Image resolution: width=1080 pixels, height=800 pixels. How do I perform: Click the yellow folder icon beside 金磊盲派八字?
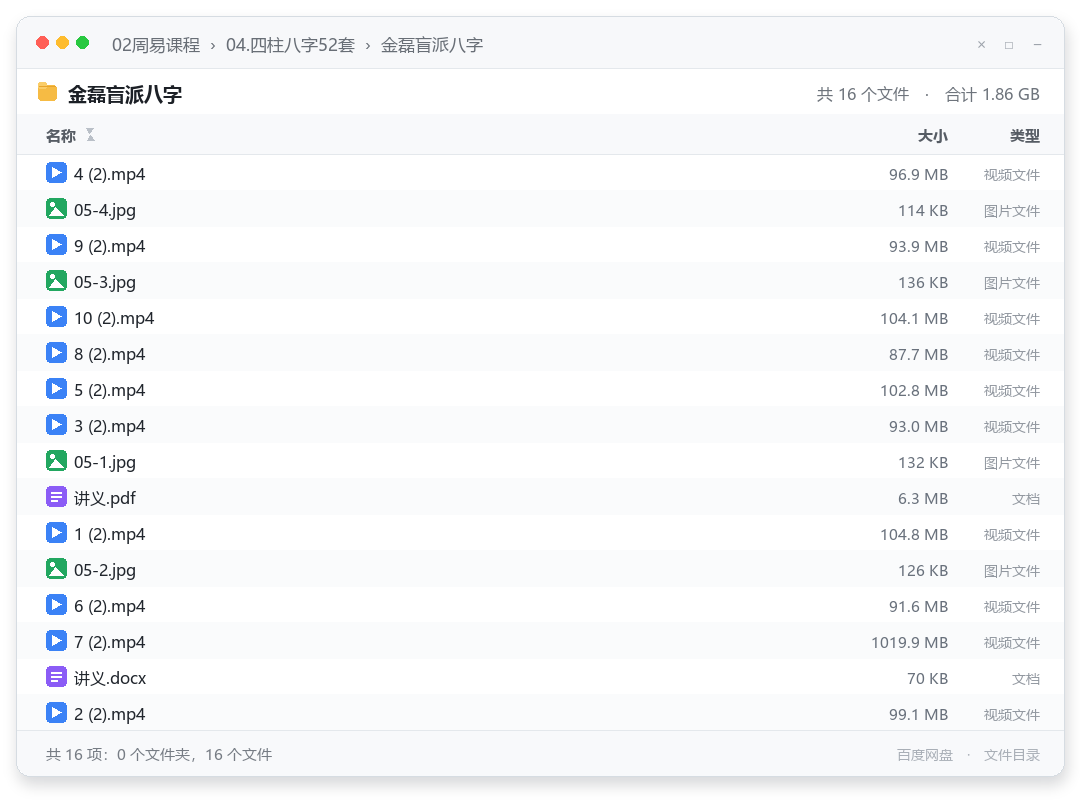[48, 92]
